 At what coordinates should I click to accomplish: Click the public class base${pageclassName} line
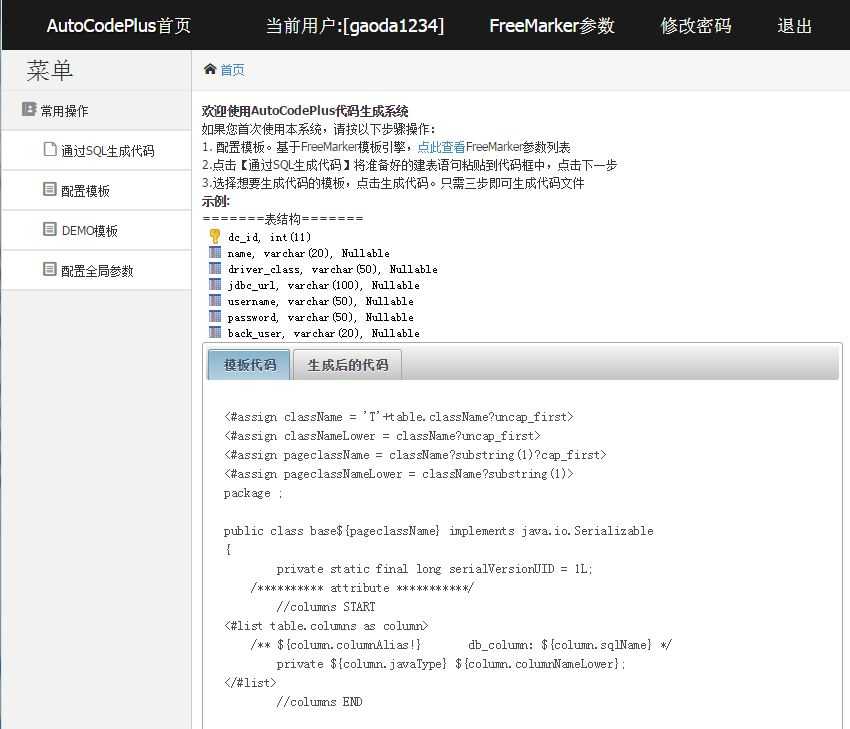(439, 531)
